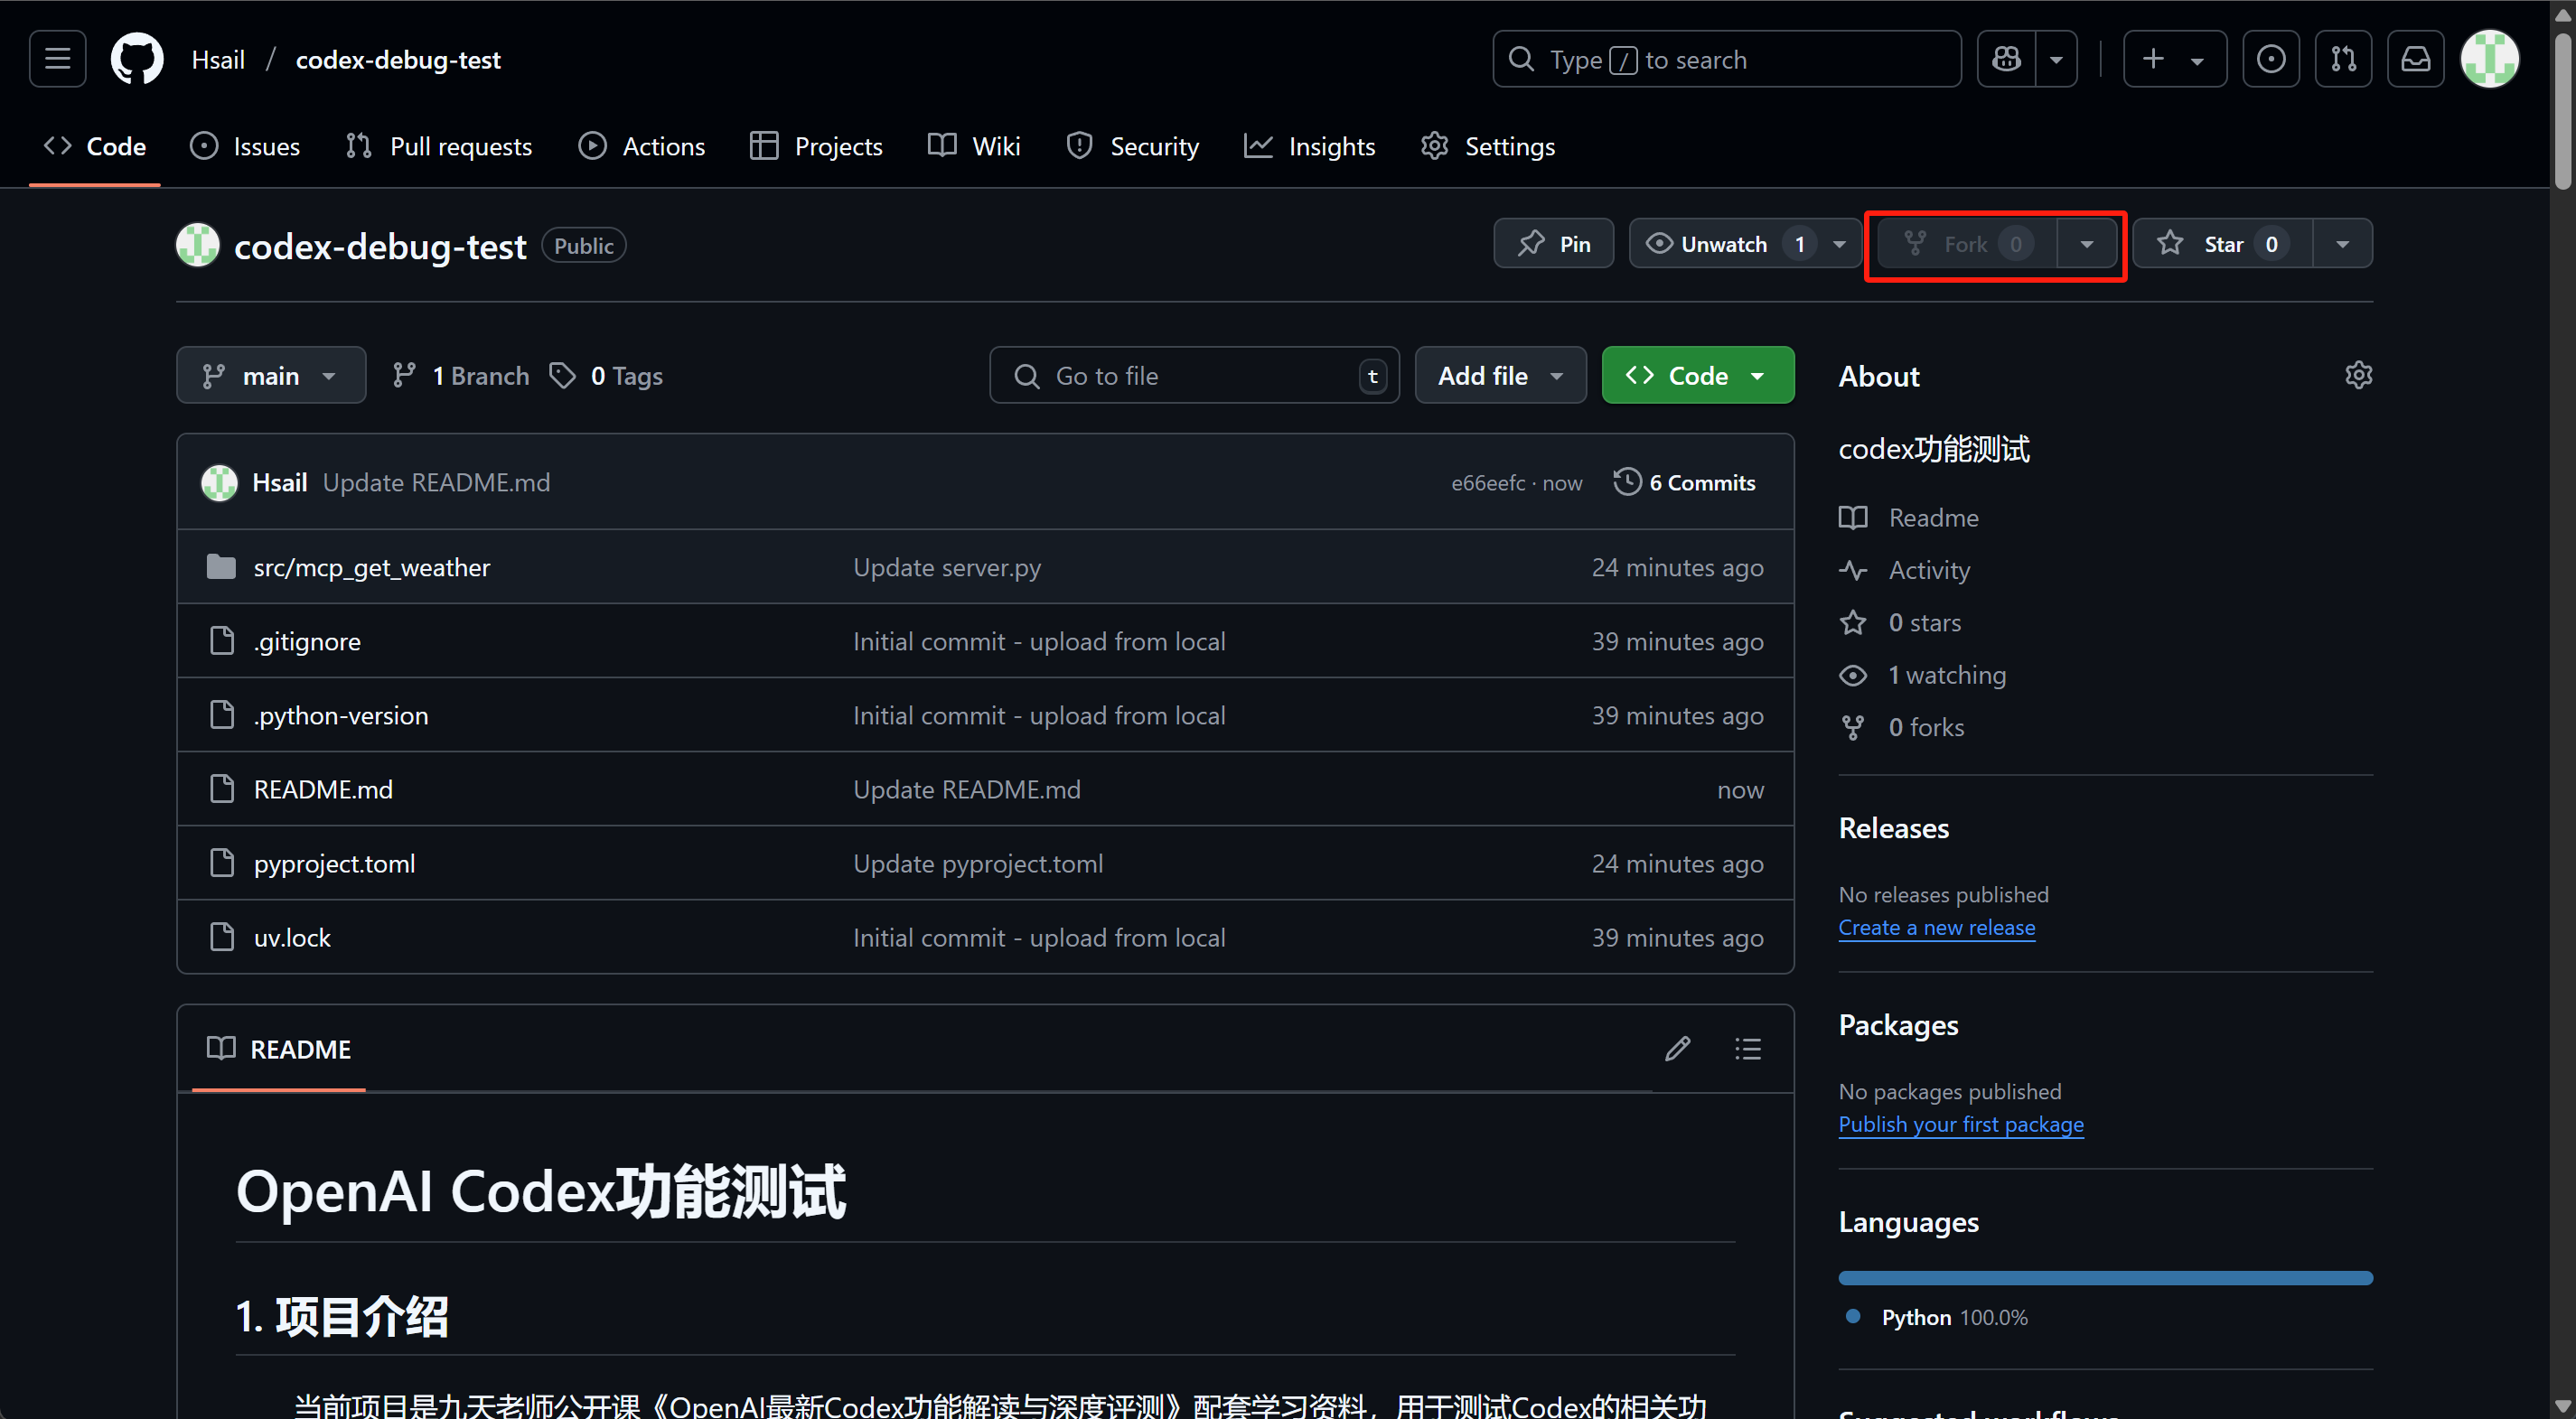Pin the codex-debug-test repository

pos(1553,244)
